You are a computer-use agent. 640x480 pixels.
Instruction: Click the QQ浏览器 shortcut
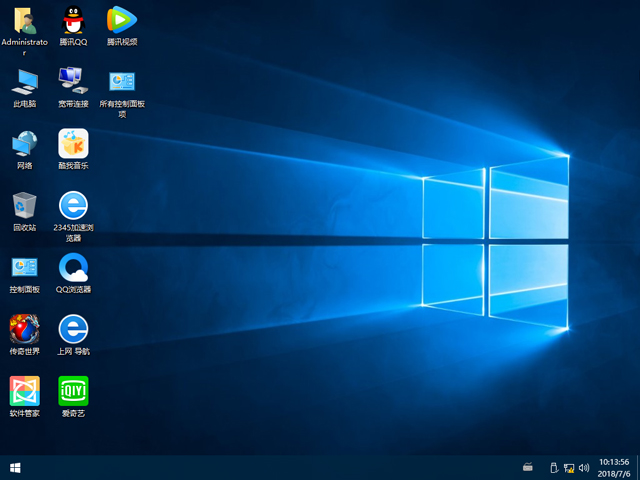(73, 267)
